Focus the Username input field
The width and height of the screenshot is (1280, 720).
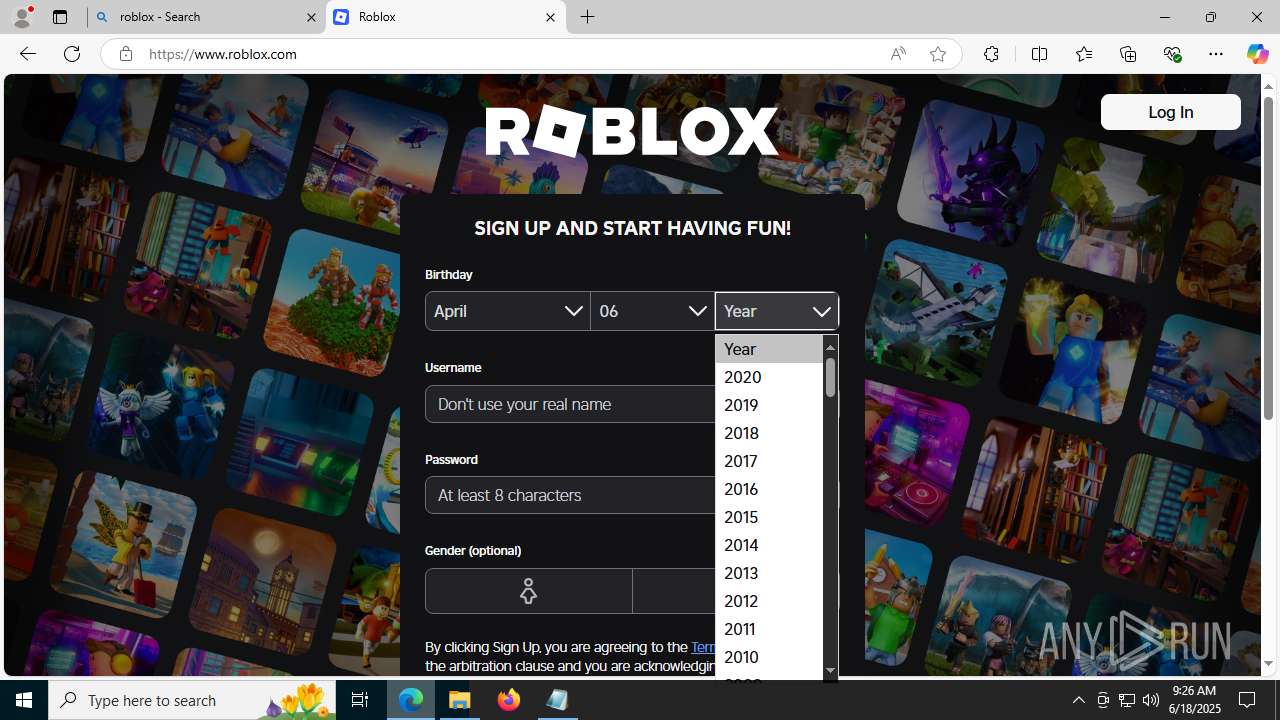click(x=570, y=404)
